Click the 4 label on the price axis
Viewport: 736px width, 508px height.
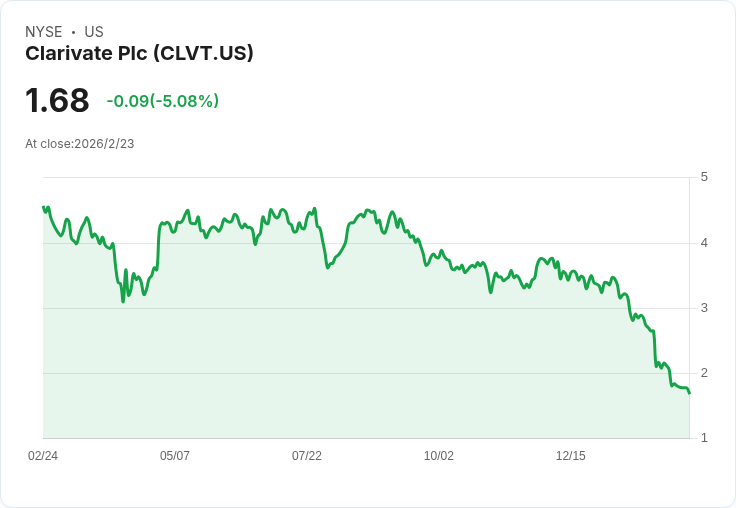(x=704, y=243)
